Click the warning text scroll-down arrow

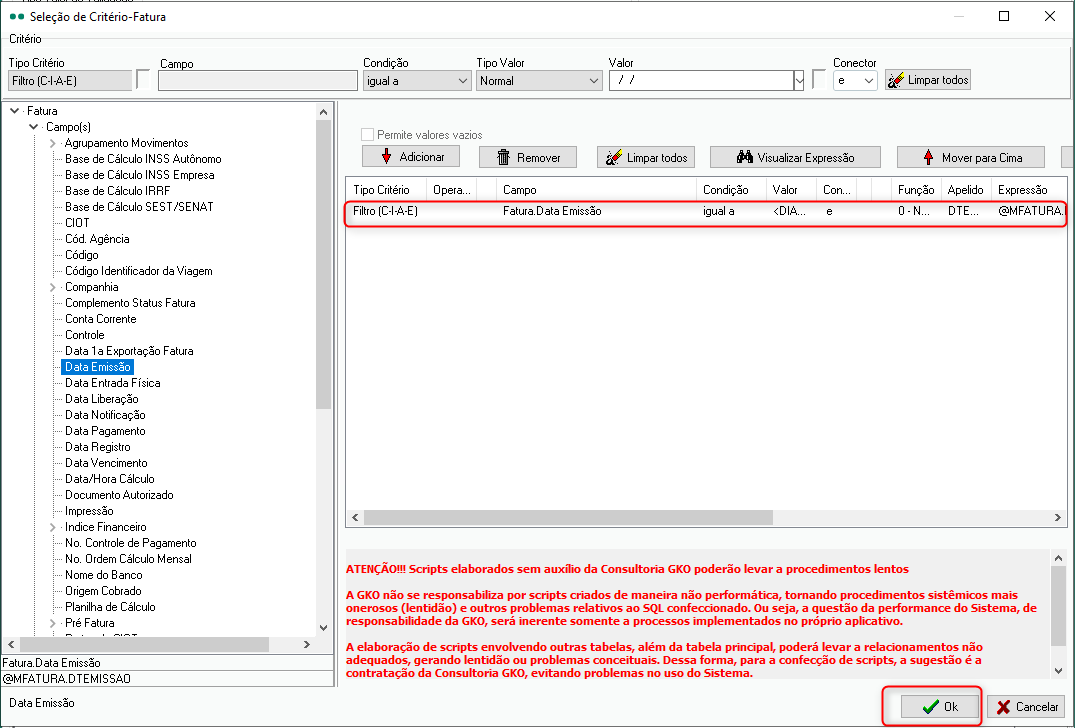click(1059, 671)
